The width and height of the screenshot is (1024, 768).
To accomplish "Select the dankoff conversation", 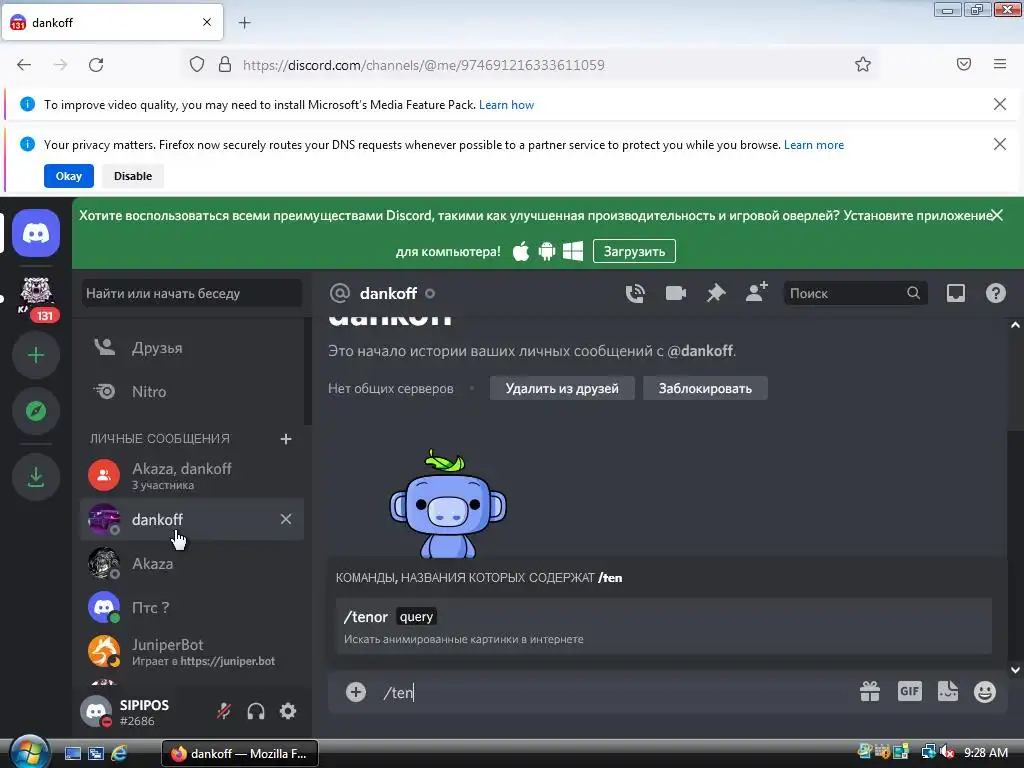I will coord(192,519).
